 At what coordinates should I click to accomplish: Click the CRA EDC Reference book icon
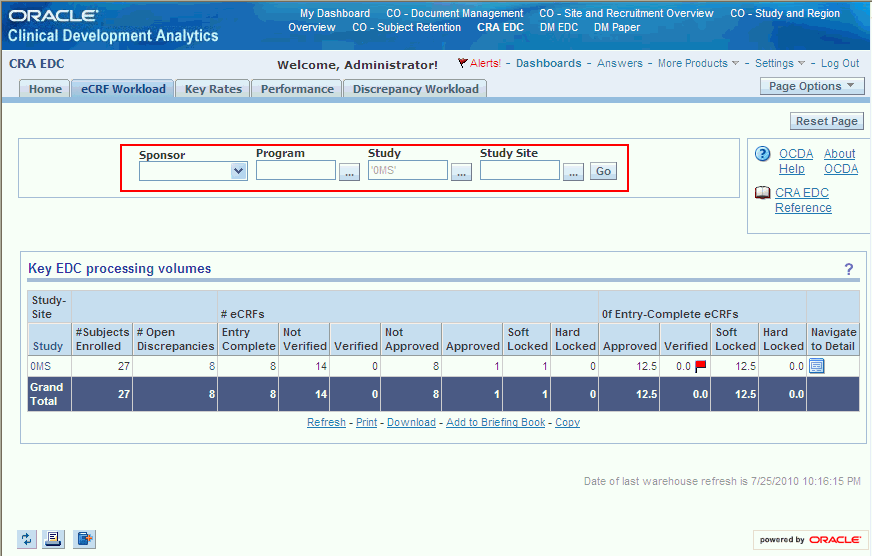point(762,193)
